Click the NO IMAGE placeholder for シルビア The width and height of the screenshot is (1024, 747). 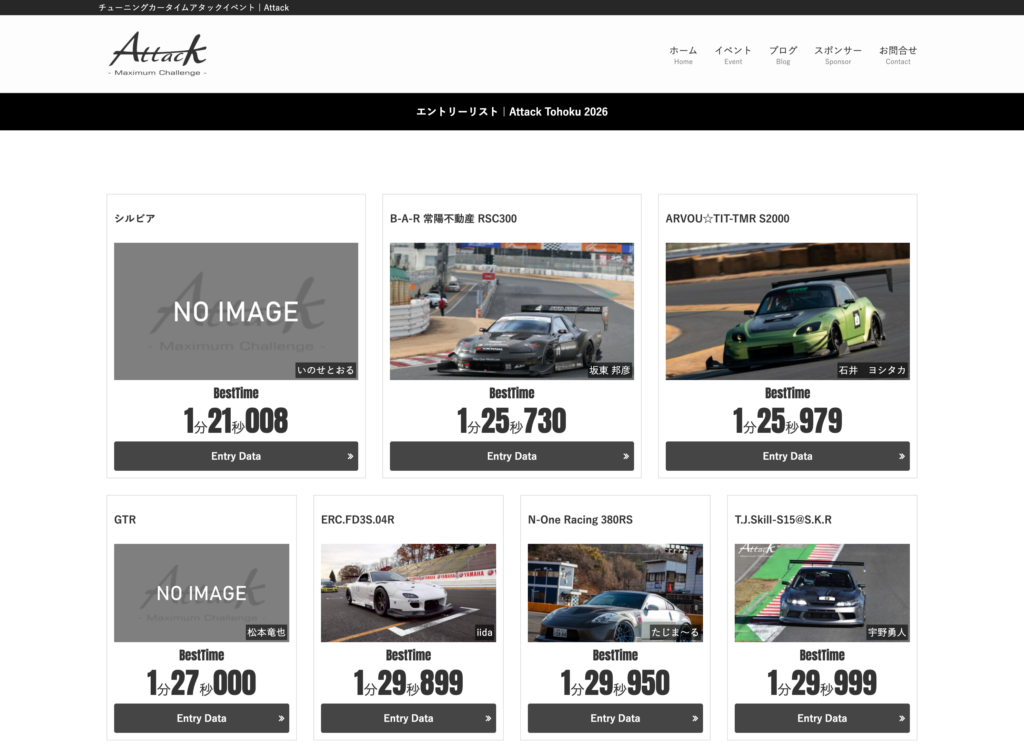pyautogui.click(x=236, y=311)
